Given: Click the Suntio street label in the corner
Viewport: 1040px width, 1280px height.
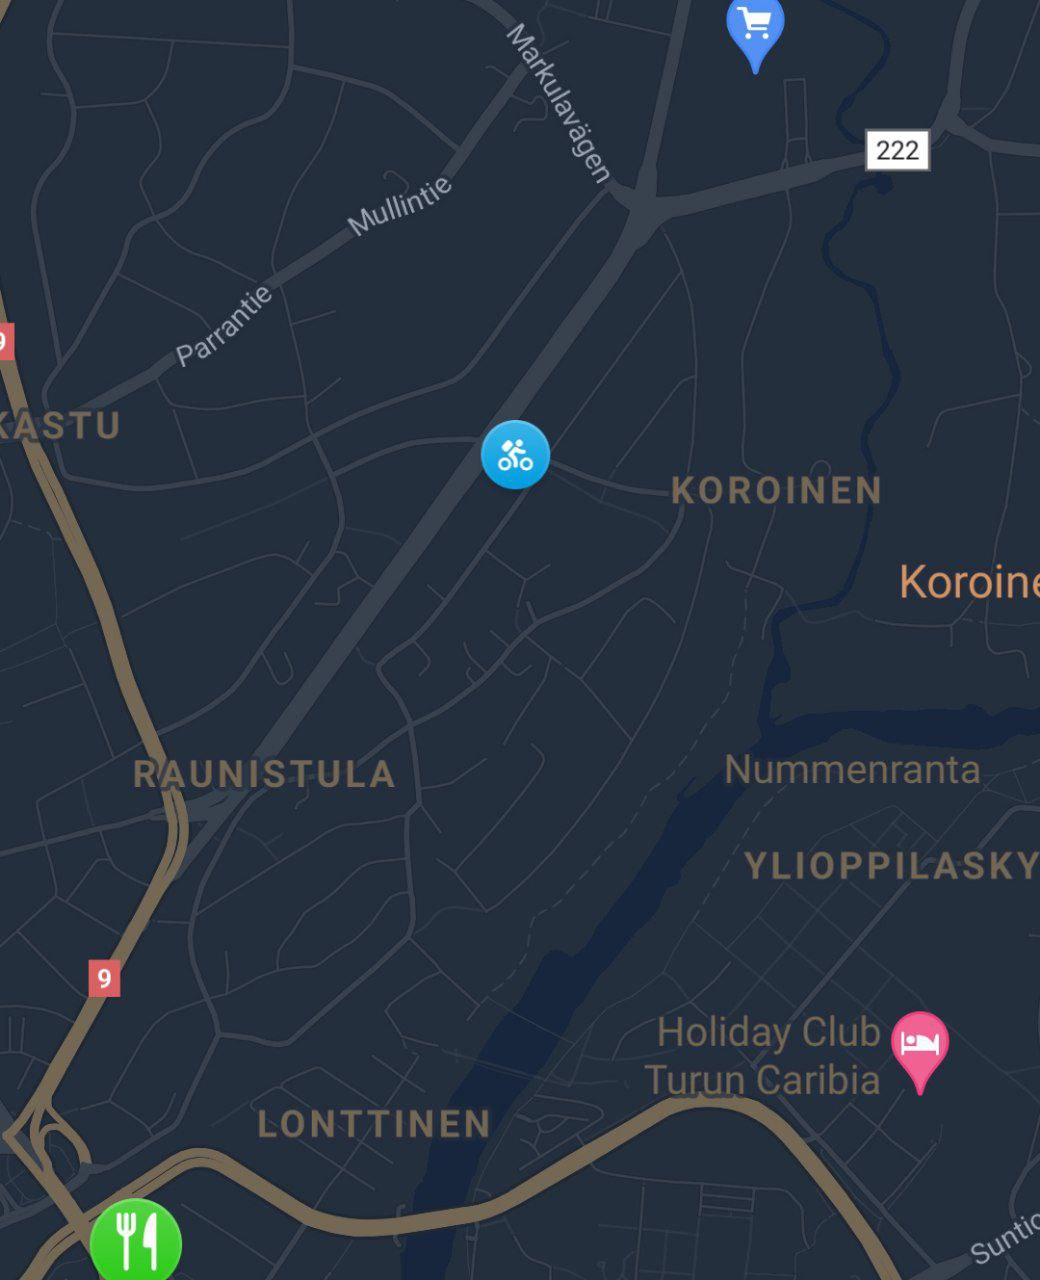Looking at the screenshot, I should click(1005, 1240).
